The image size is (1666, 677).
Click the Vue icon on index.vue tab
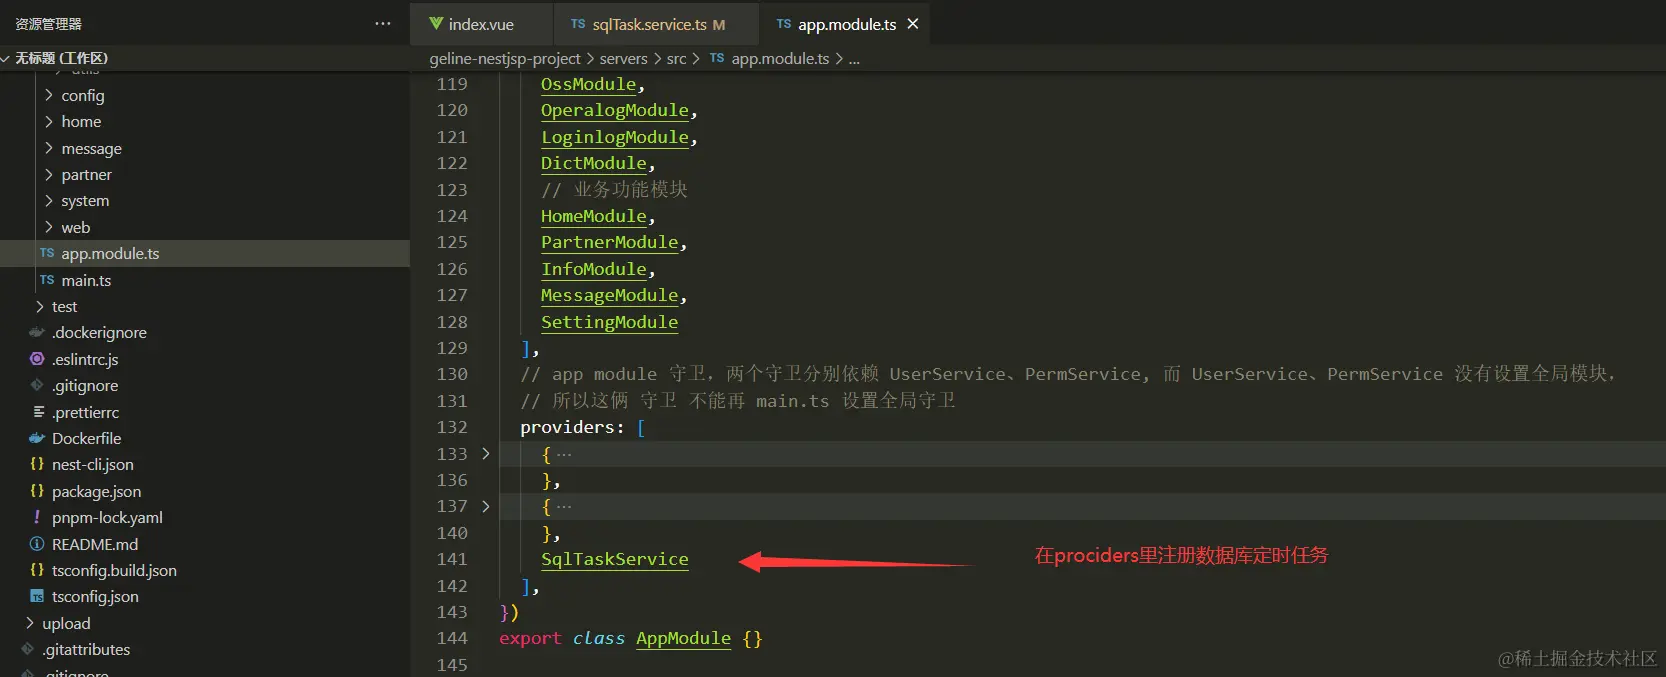coord(436,23)
